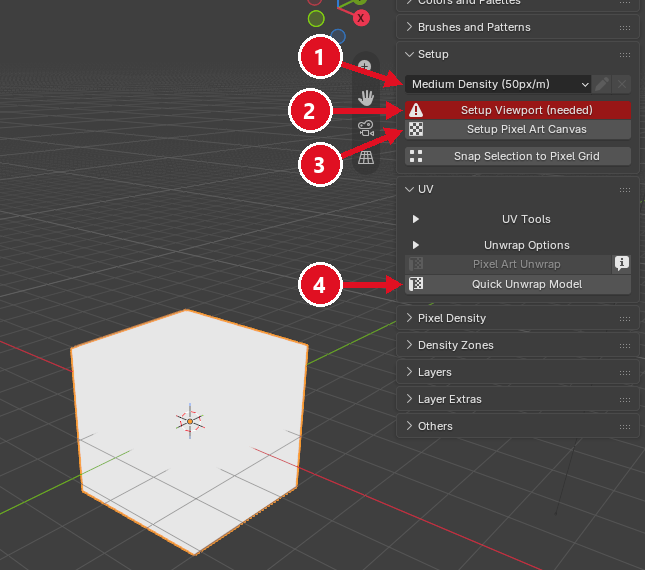Viewport: 645px width, 570px height.
Task: Click Snap Selection to Pixel Grid
Action: point(518,156)
